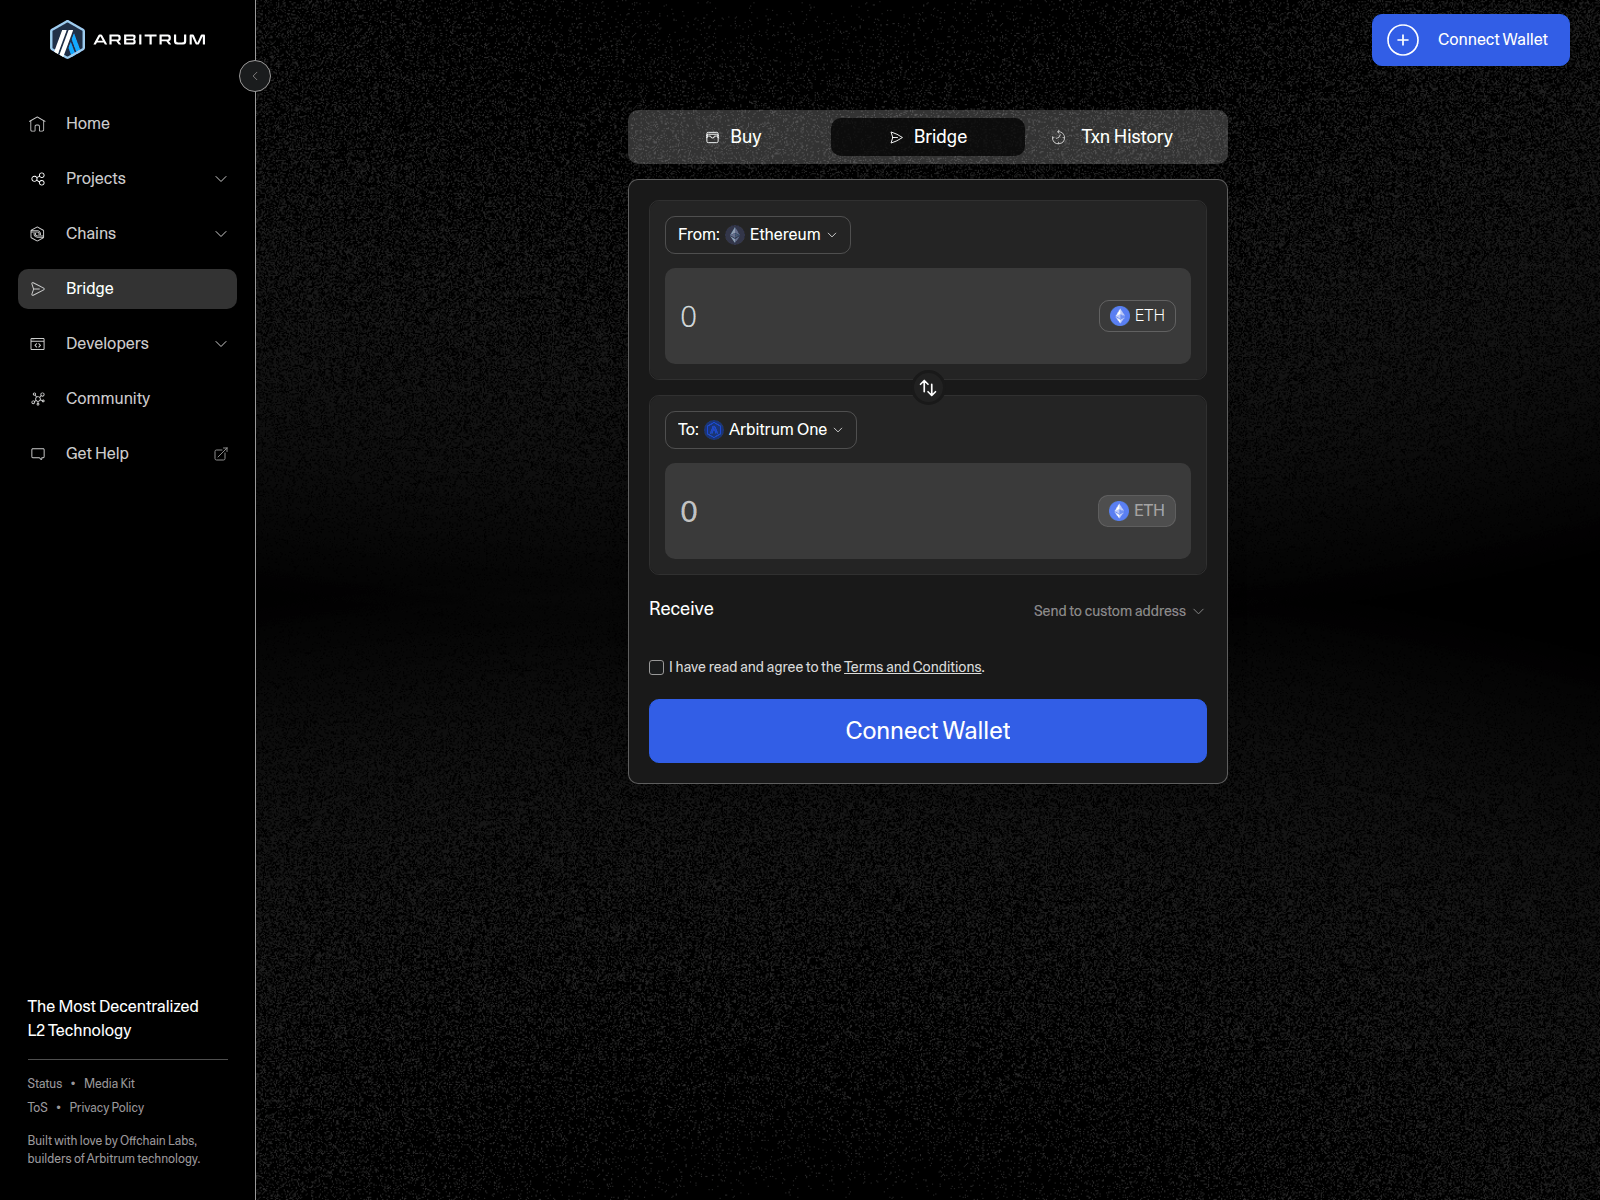1600x1200 pixels.
Task: Click the Chains sidebar icon
Action: coord(38,234)
